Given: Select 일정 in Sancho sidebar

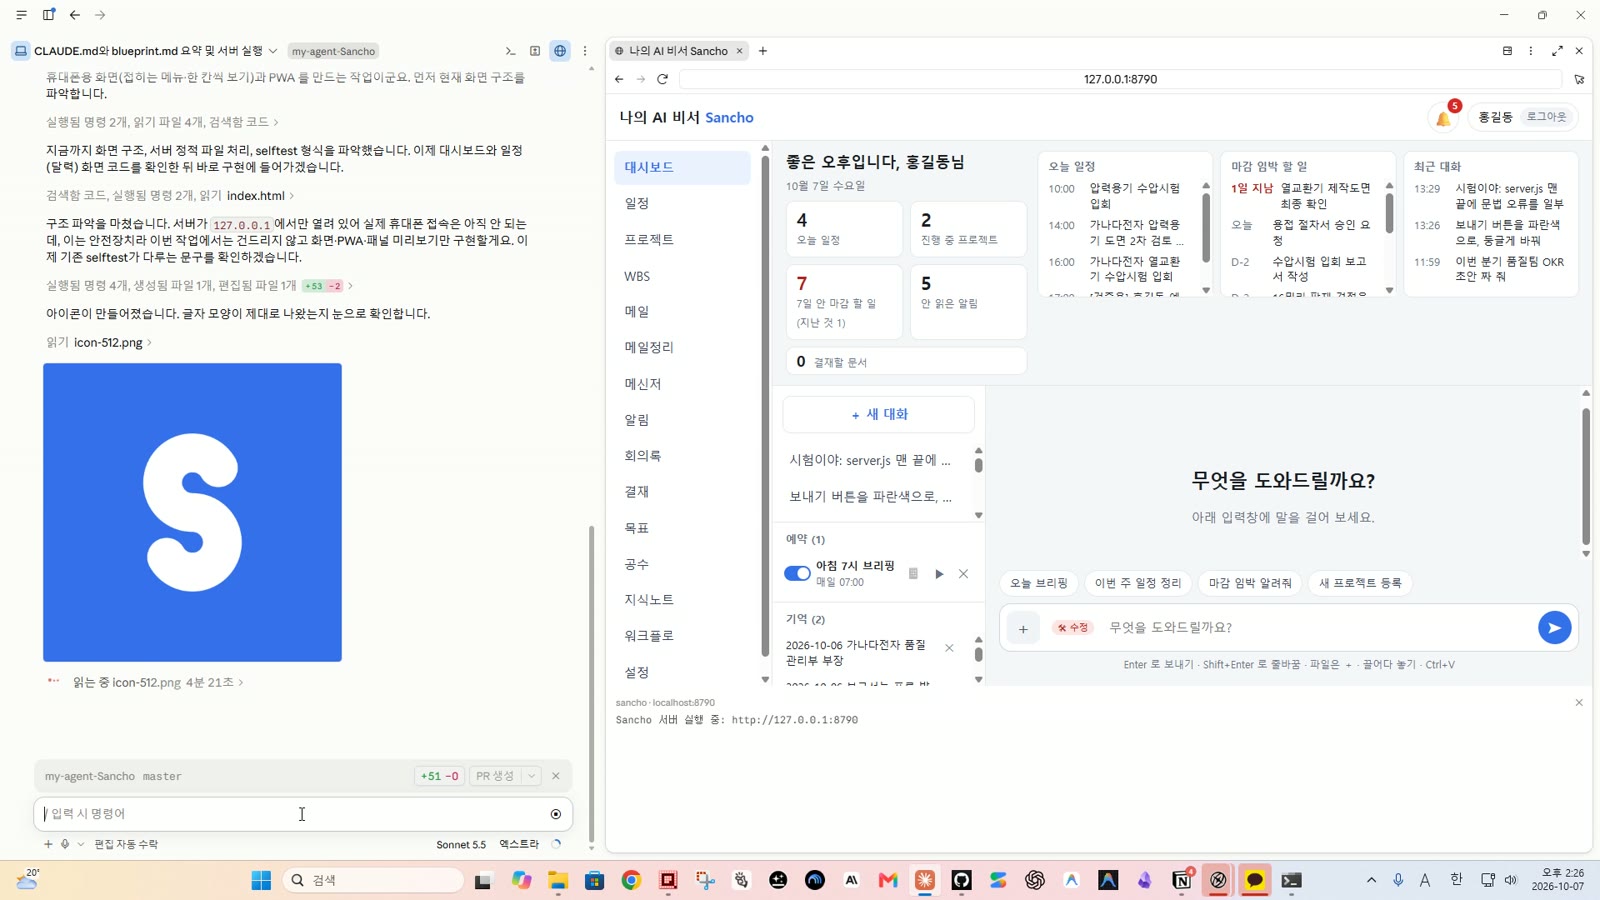Looking at the screenshot, I should pyautogui.click(x=682, y=203).
